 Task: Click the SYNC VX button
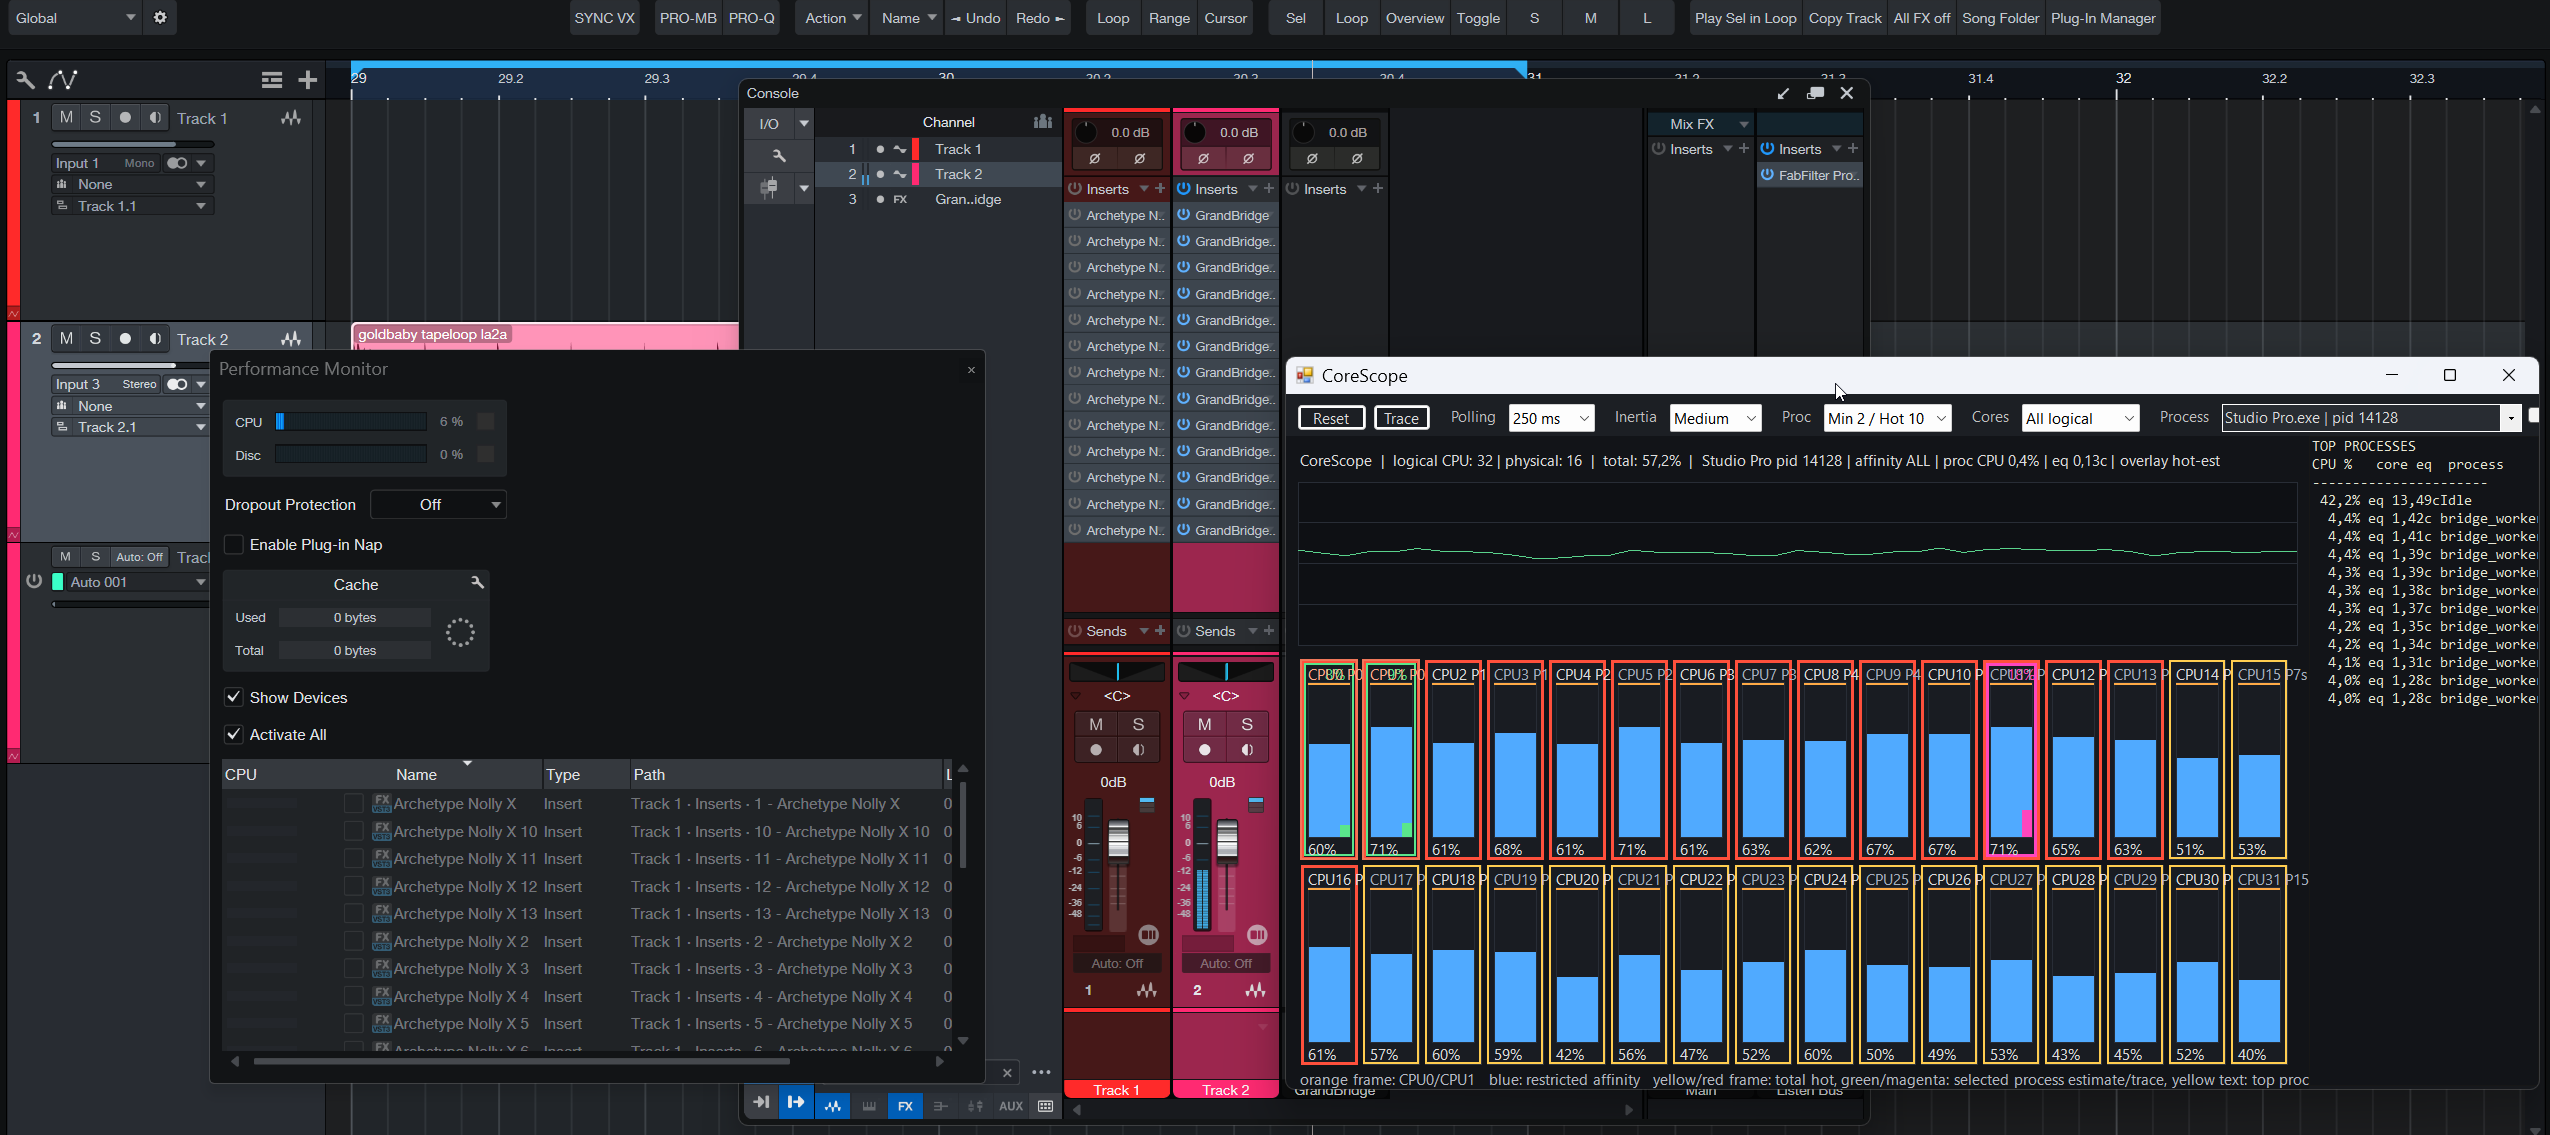(x=604, y=18)
